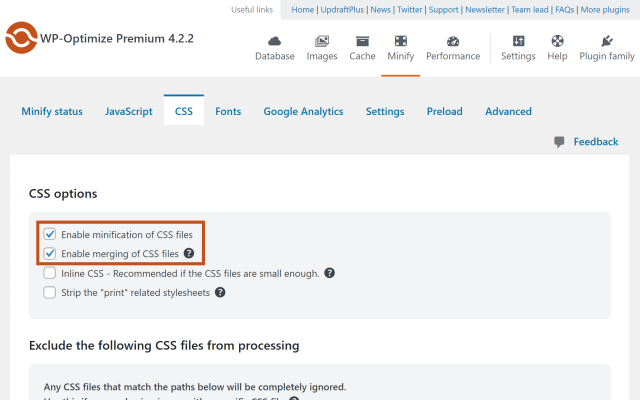640x400 pixels.
Task: Open the Settings sliders icon
Action: 518,41
